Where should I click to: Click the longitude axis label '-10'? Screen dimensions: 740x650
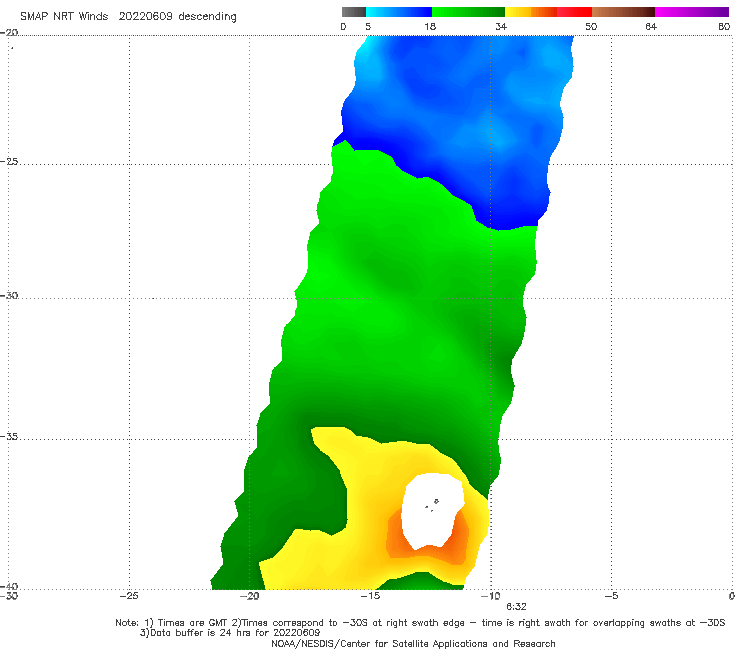pyautogui.click(x=491, y=596)
